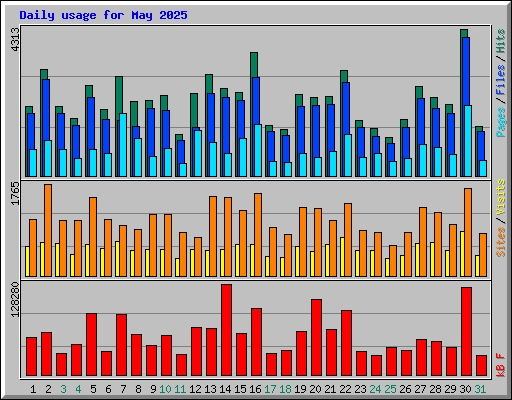Image resolution: width=512 pixels, height=400 pixels.
Task: Select day label "6" on the x-axis
Action: click(x=108, y=389)
